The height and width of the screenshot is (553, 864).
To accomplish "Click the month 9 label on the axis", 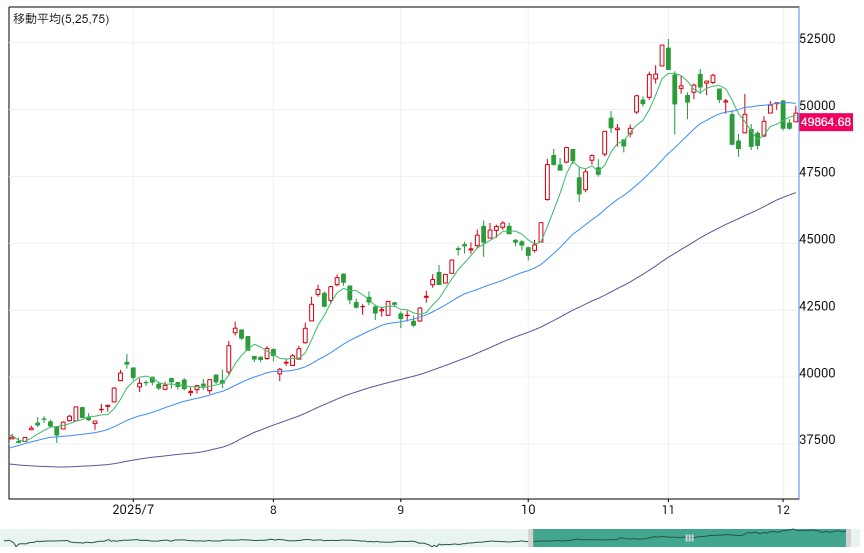I will pos(401,509).
